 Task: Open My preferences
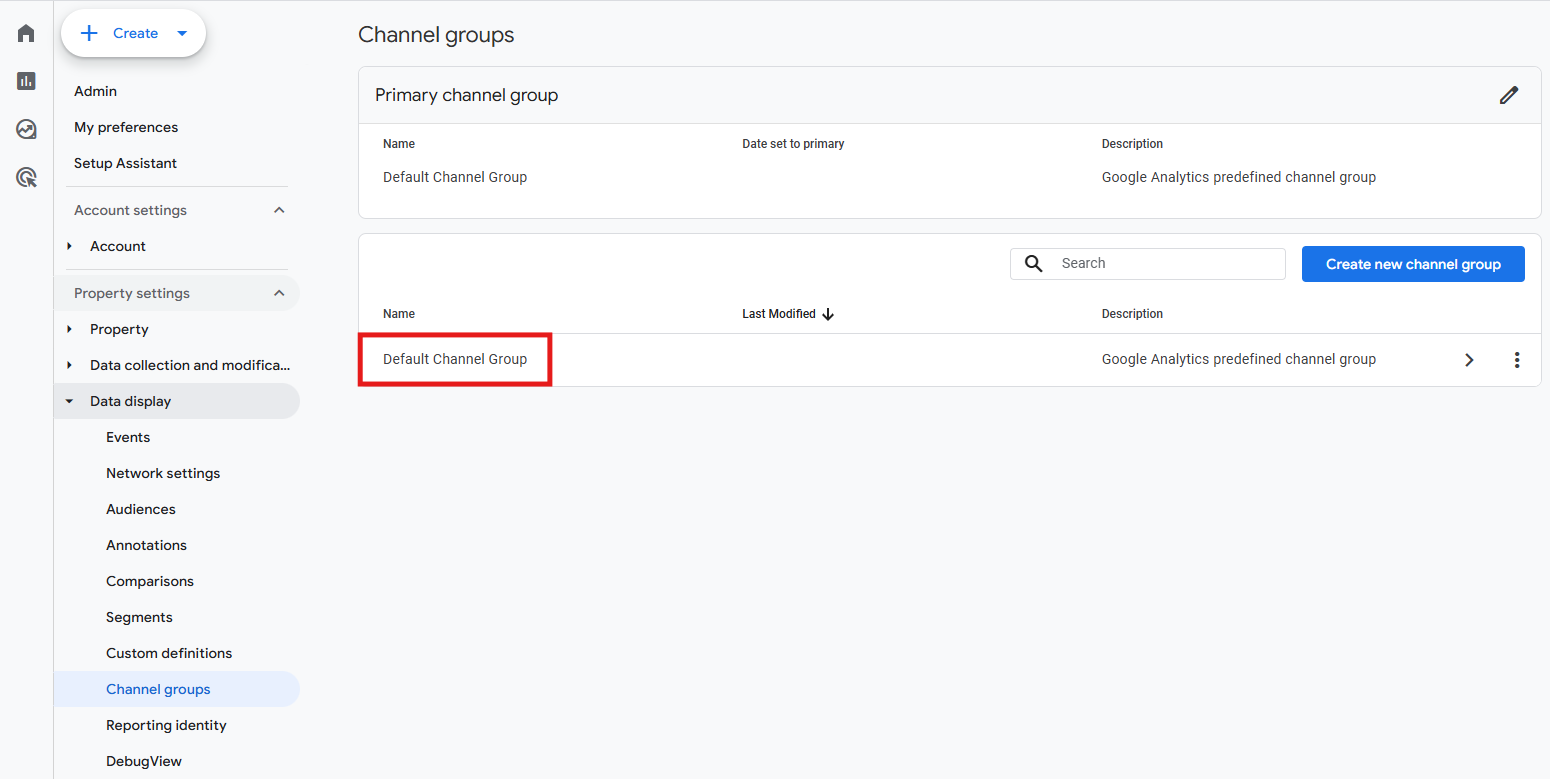pos(126,127)
